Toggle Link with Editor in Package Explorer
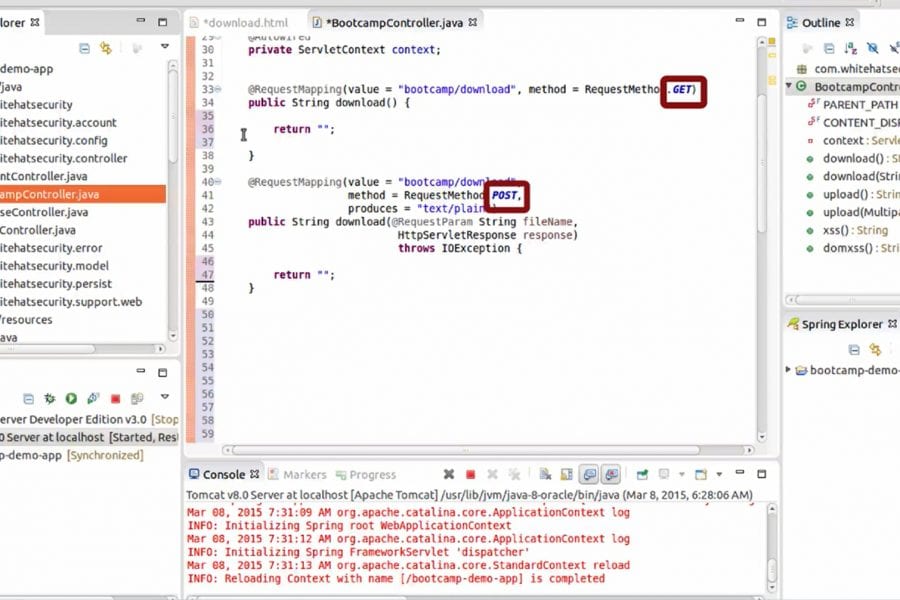Image resolution: width=900 pixels, height=600 pixels. click(105, 47)
